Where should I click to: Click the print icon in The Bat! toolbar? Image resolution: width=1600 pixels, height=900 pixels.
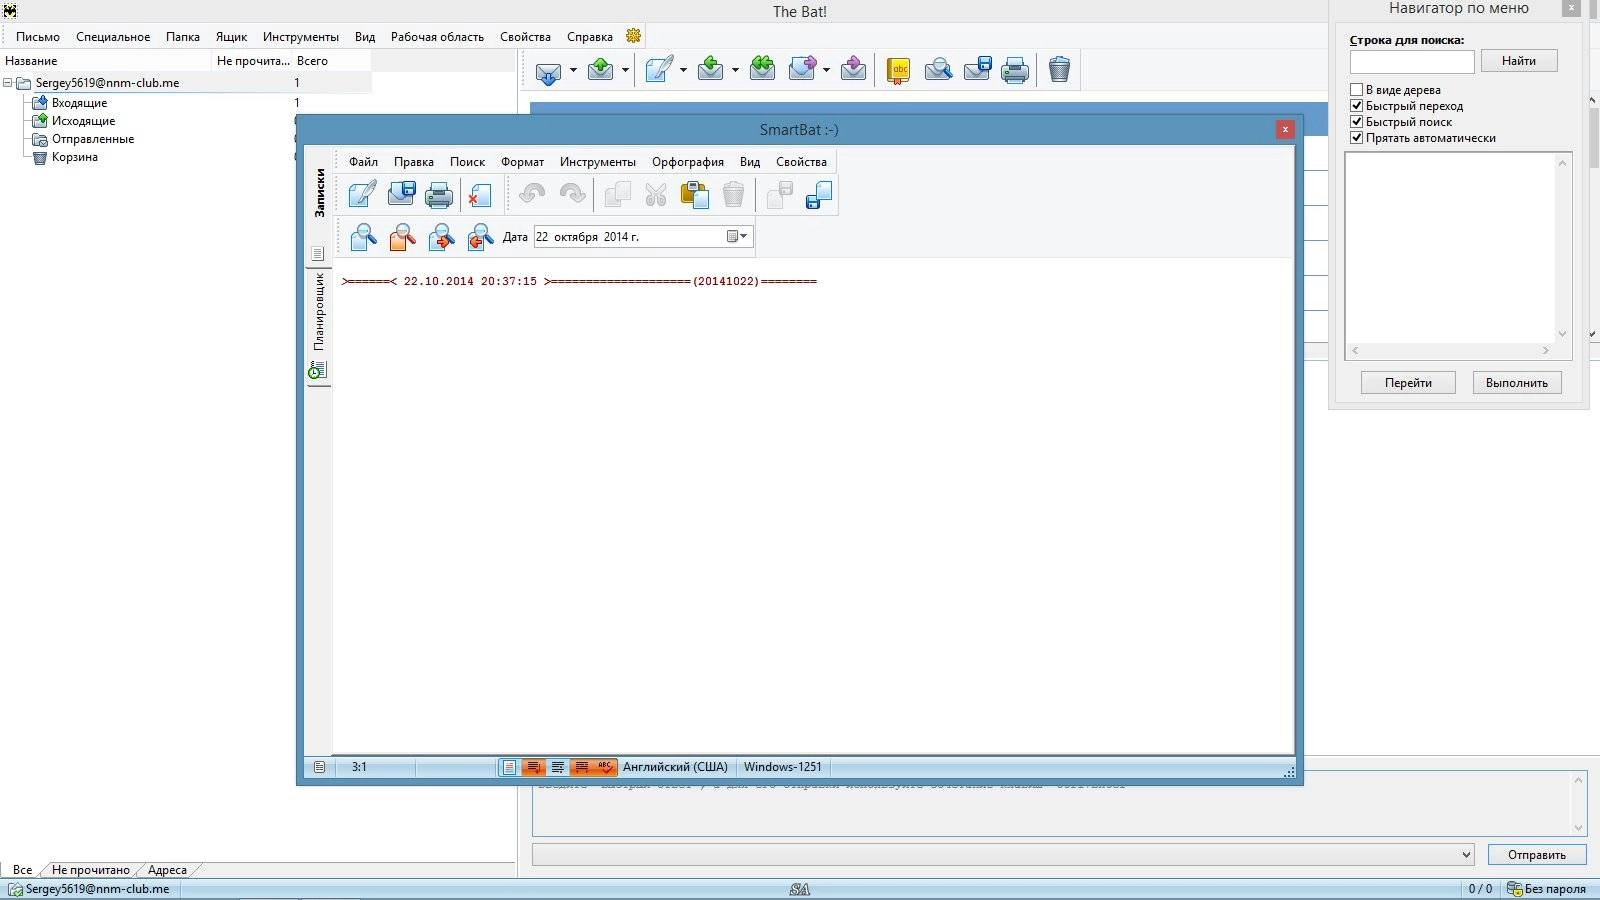1015,70
